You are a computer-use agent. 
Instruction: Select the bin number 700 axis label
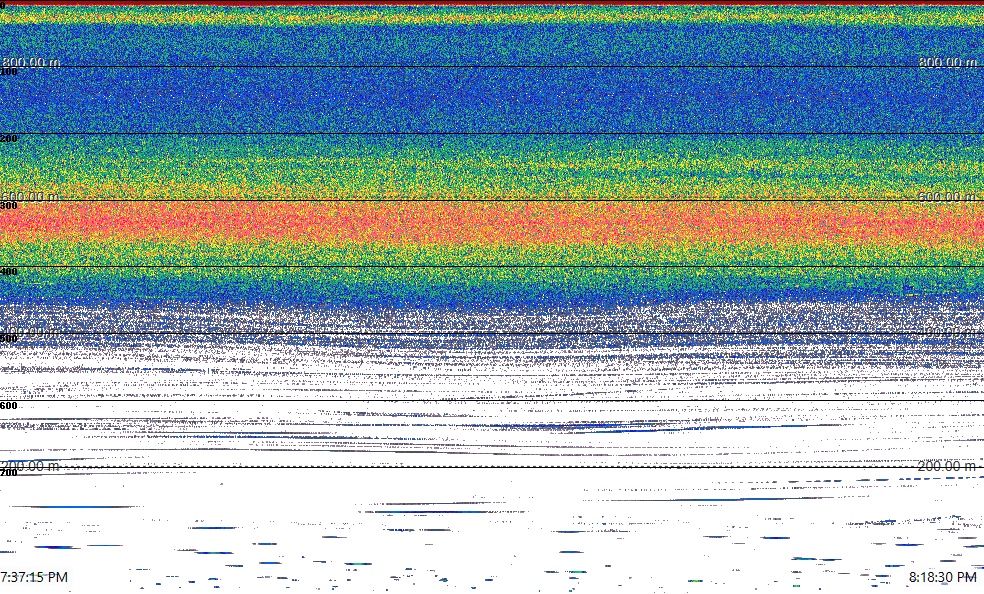point(9,472)
